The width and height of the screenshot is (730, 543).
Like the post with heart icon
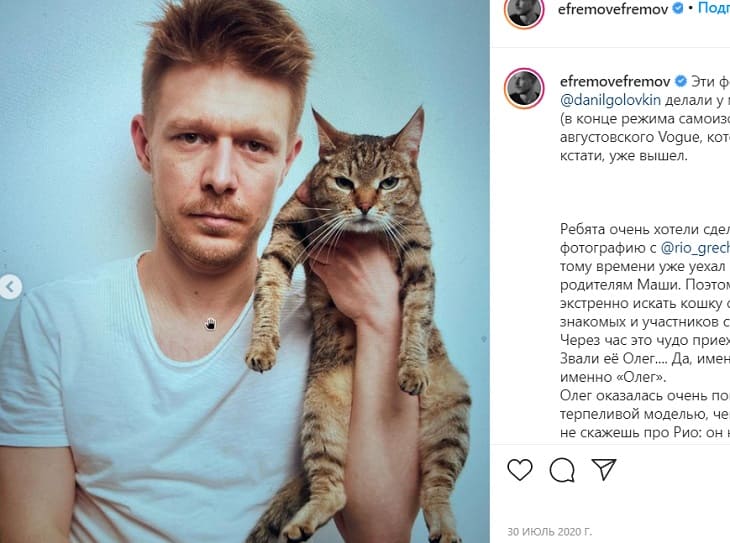[x=520, y=469]
